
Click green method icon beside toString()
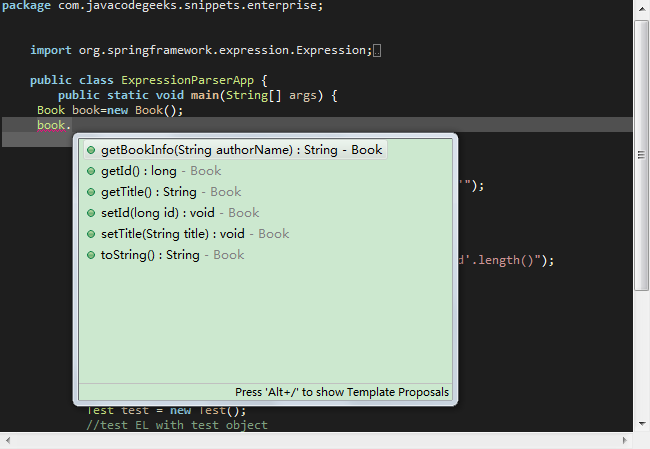click(91, 255)
